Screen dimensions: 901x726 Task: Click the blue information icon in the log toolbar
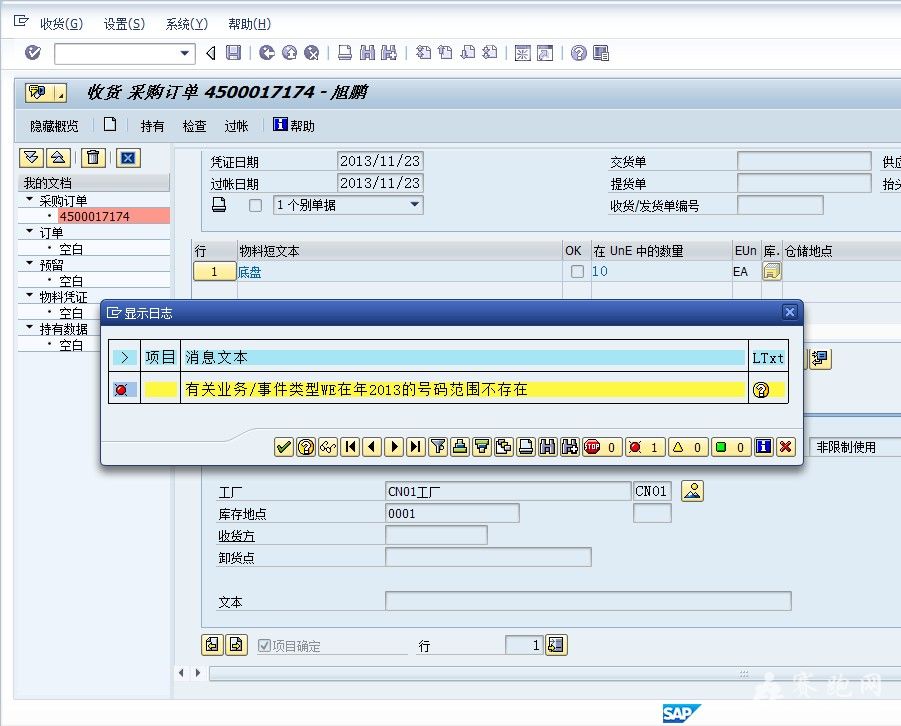(x=763, y=447)
